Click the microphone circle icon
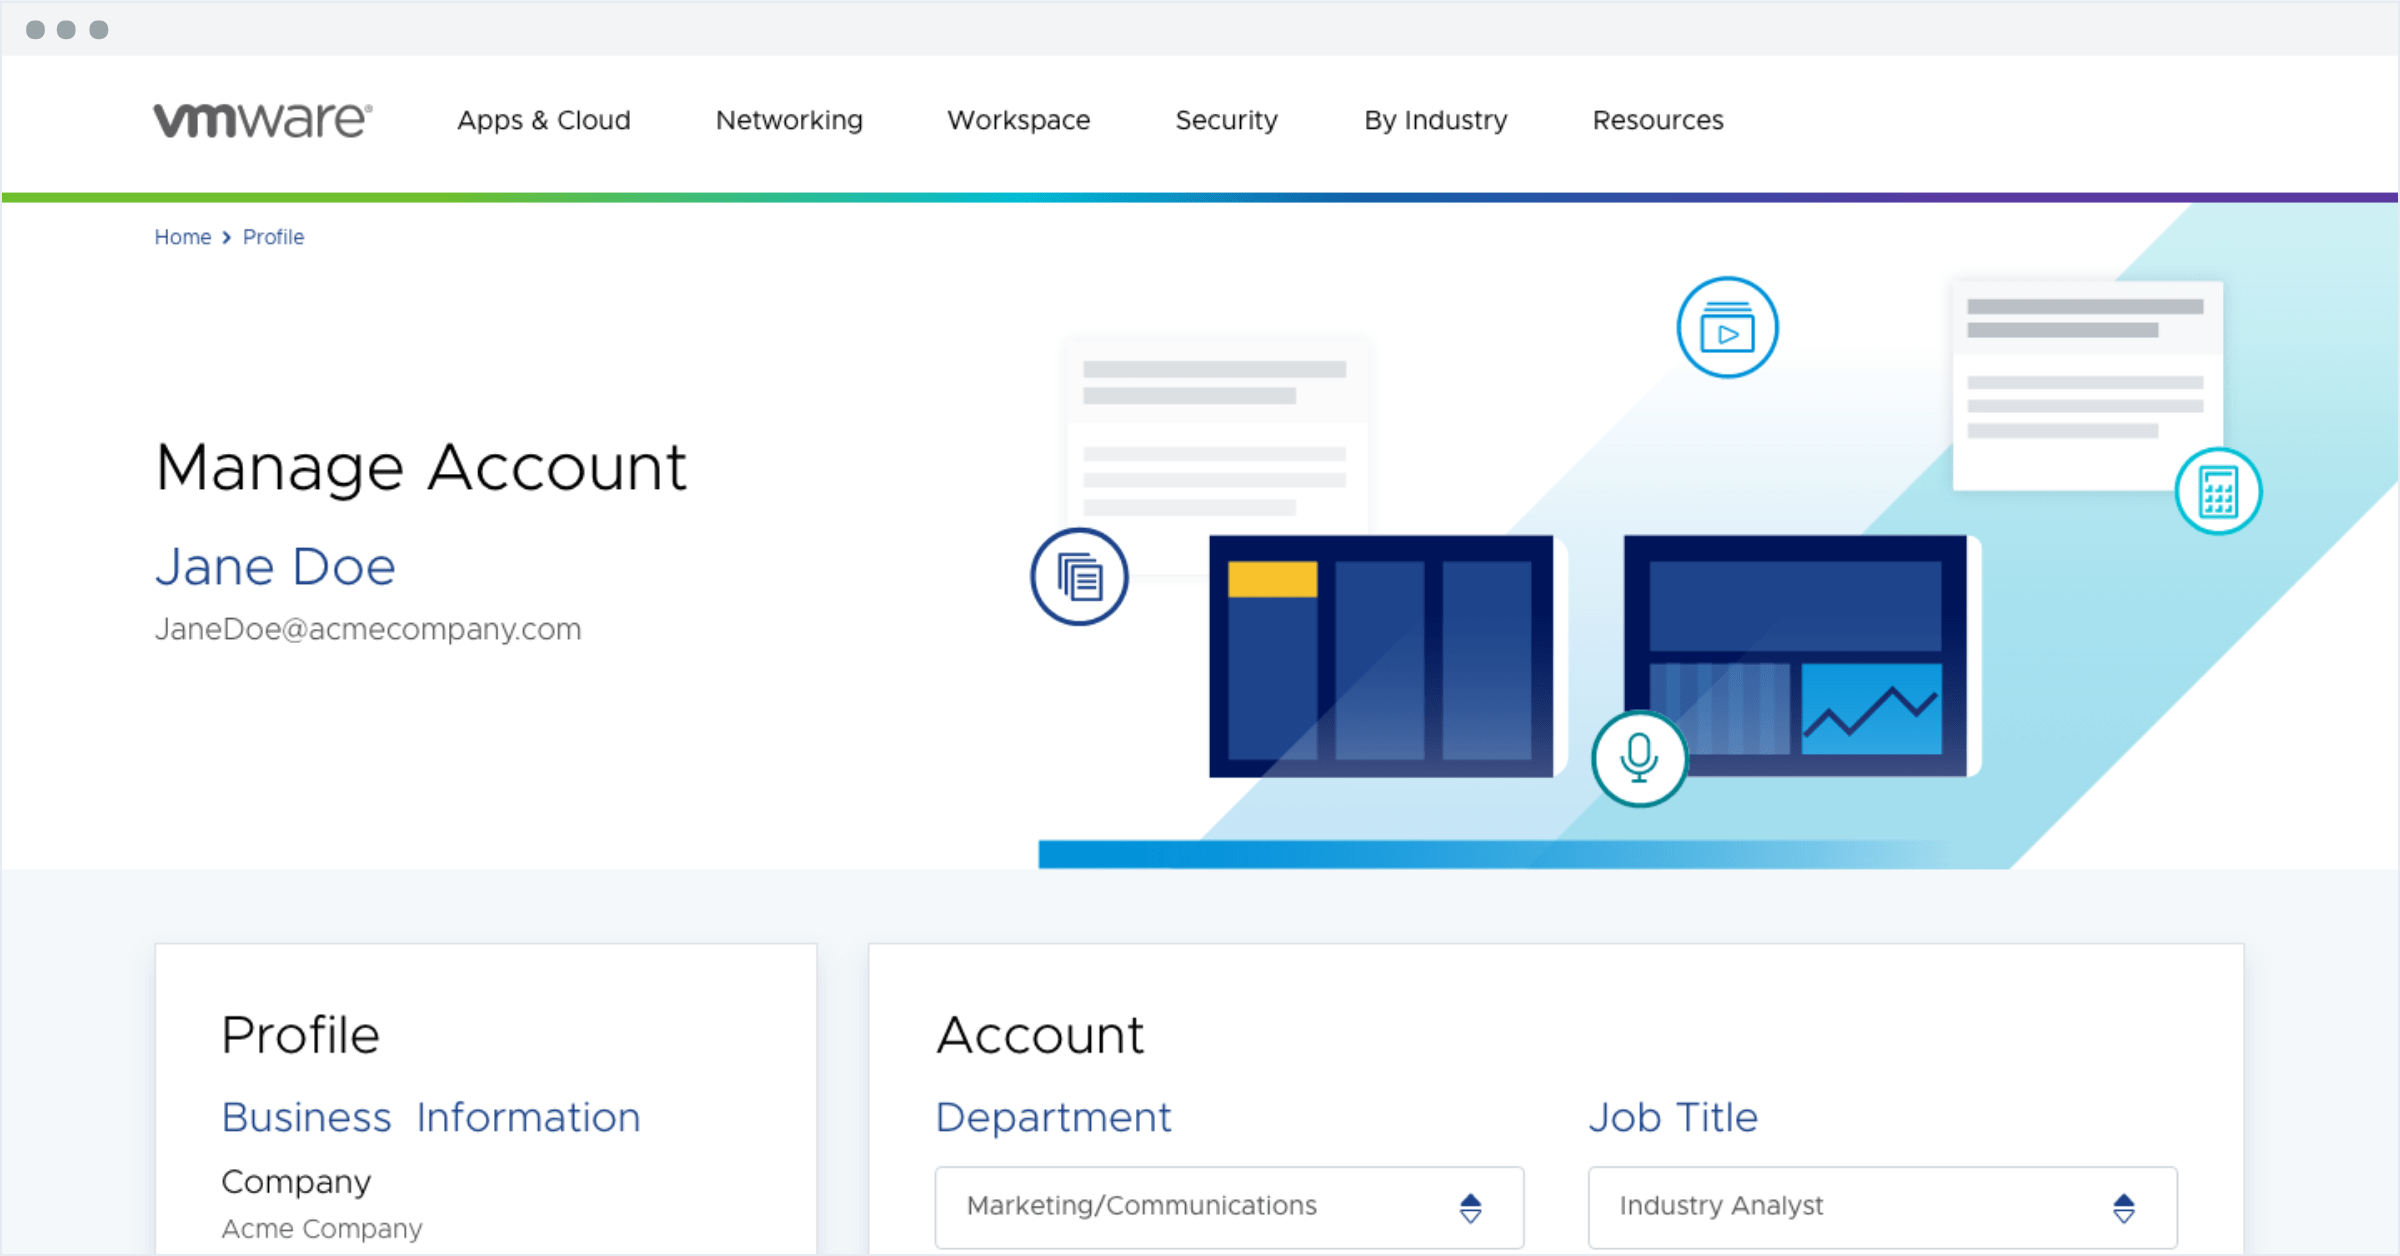2400x1256 pixels. coord(1639,758)
